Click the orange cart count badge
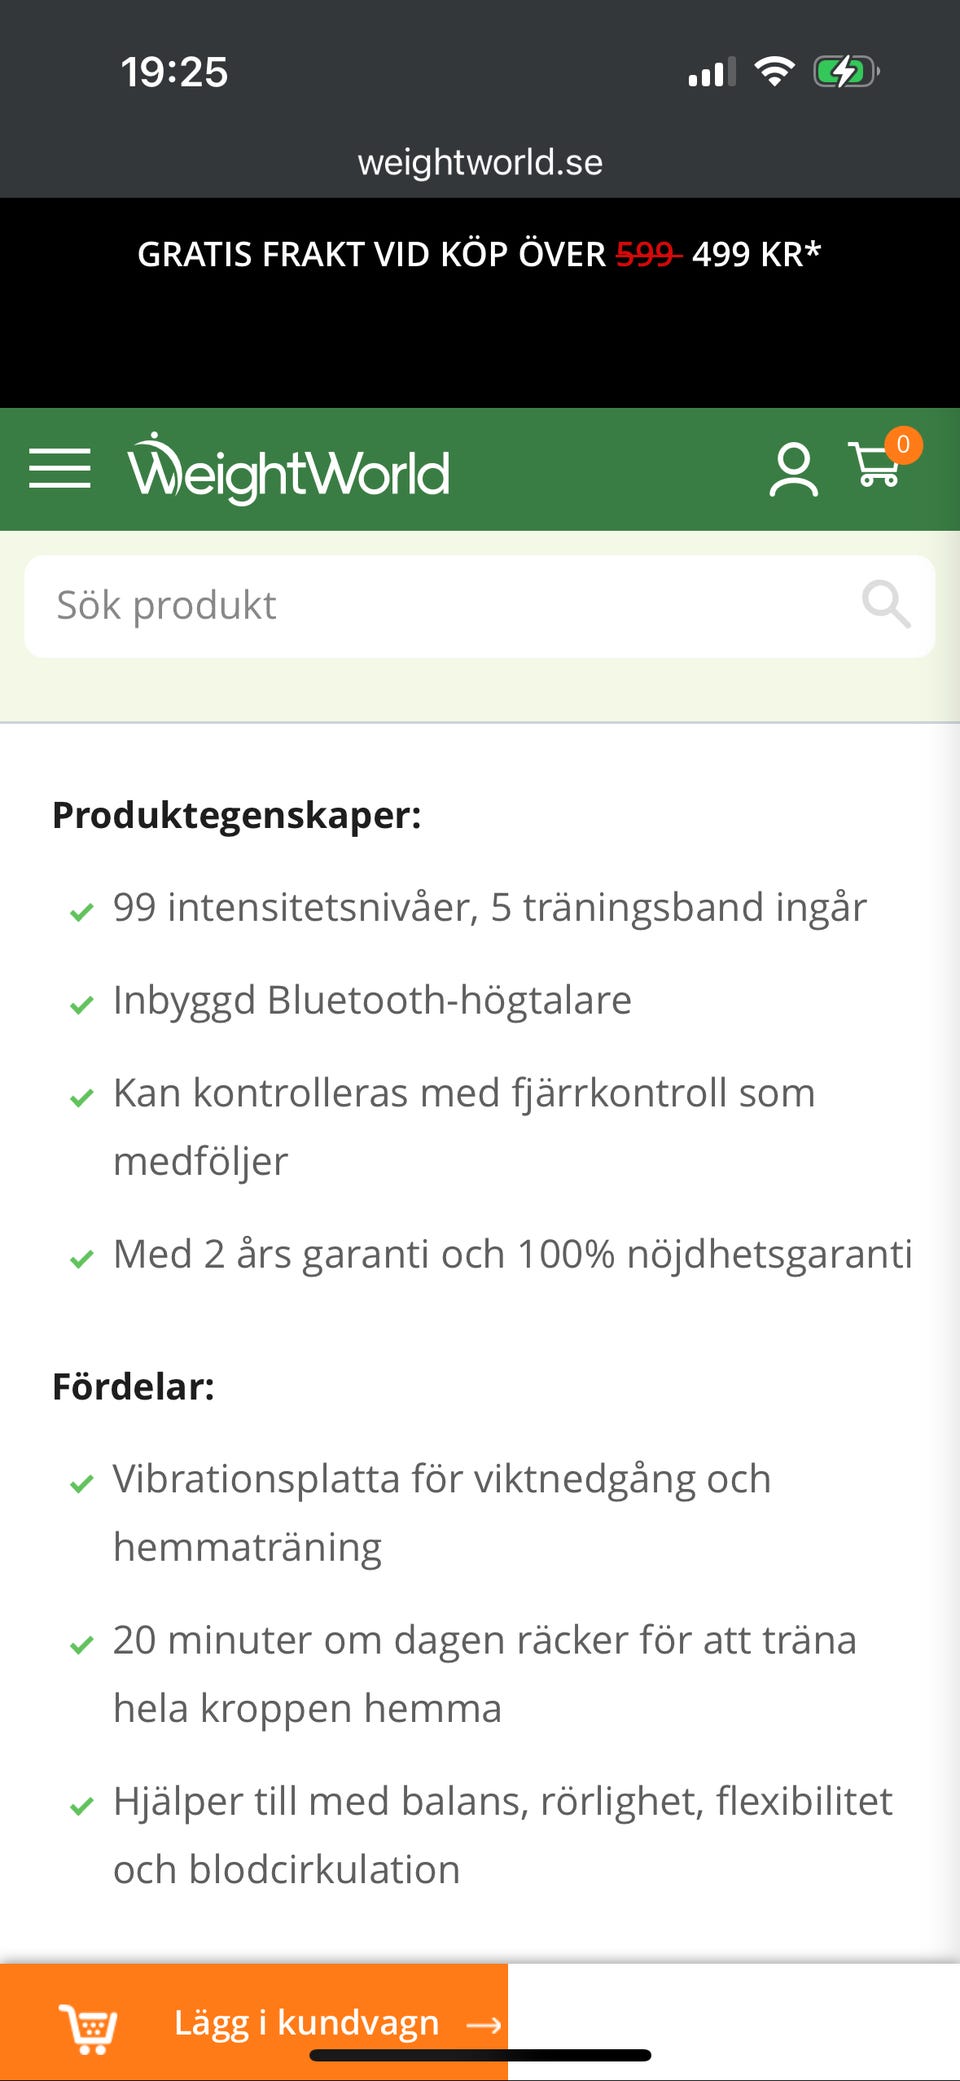This screenshot has height=2081, width=960. click(903, 445)
